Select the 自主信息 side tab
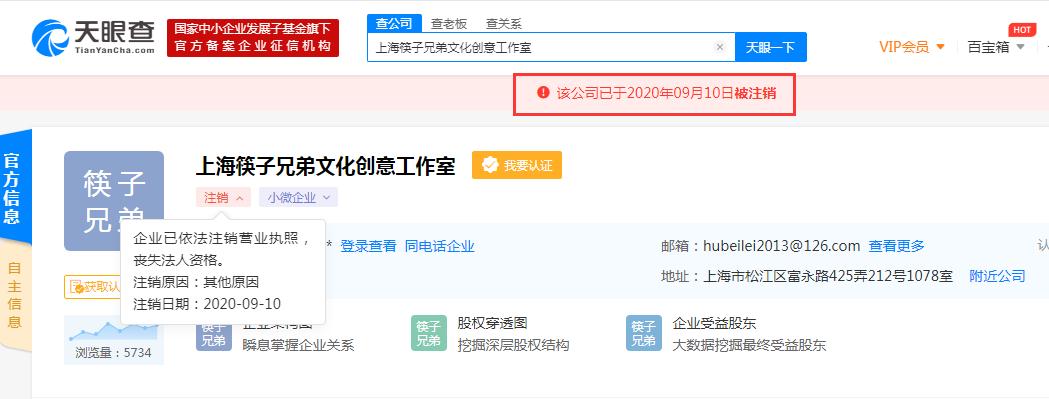The width and height of the screenshot is (1049, 399). point(15,295)
